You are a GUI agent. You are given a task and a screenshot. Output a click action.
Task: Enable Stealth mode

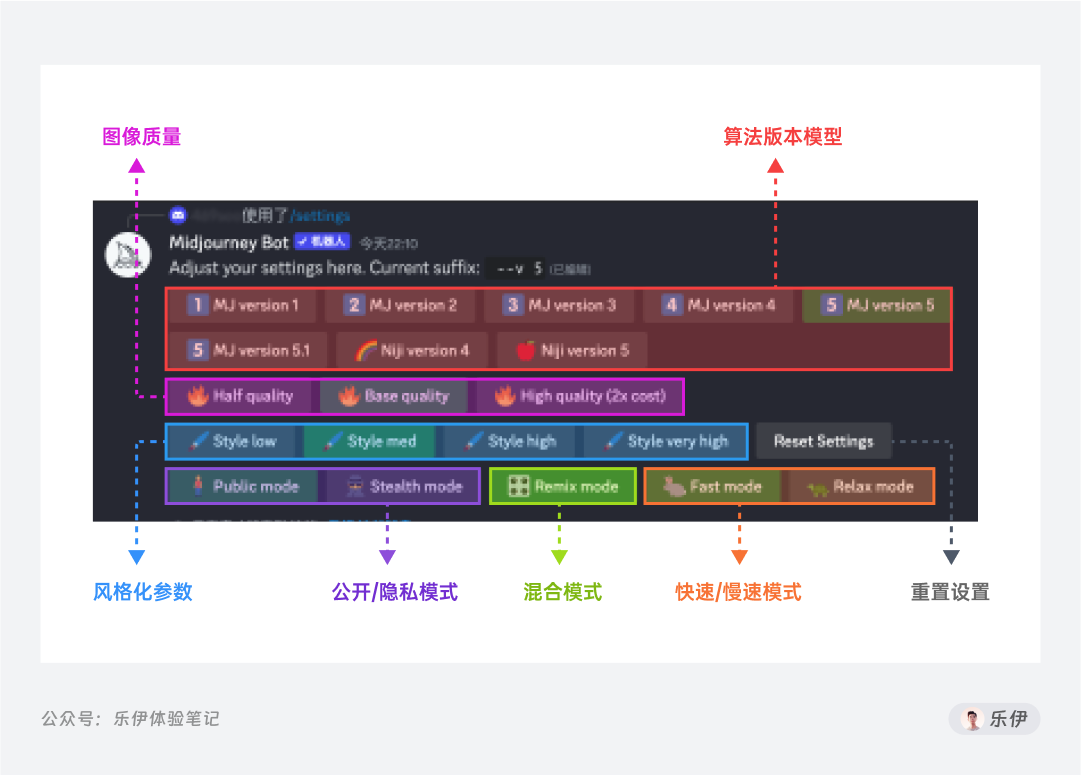click(x=403, y=487)
